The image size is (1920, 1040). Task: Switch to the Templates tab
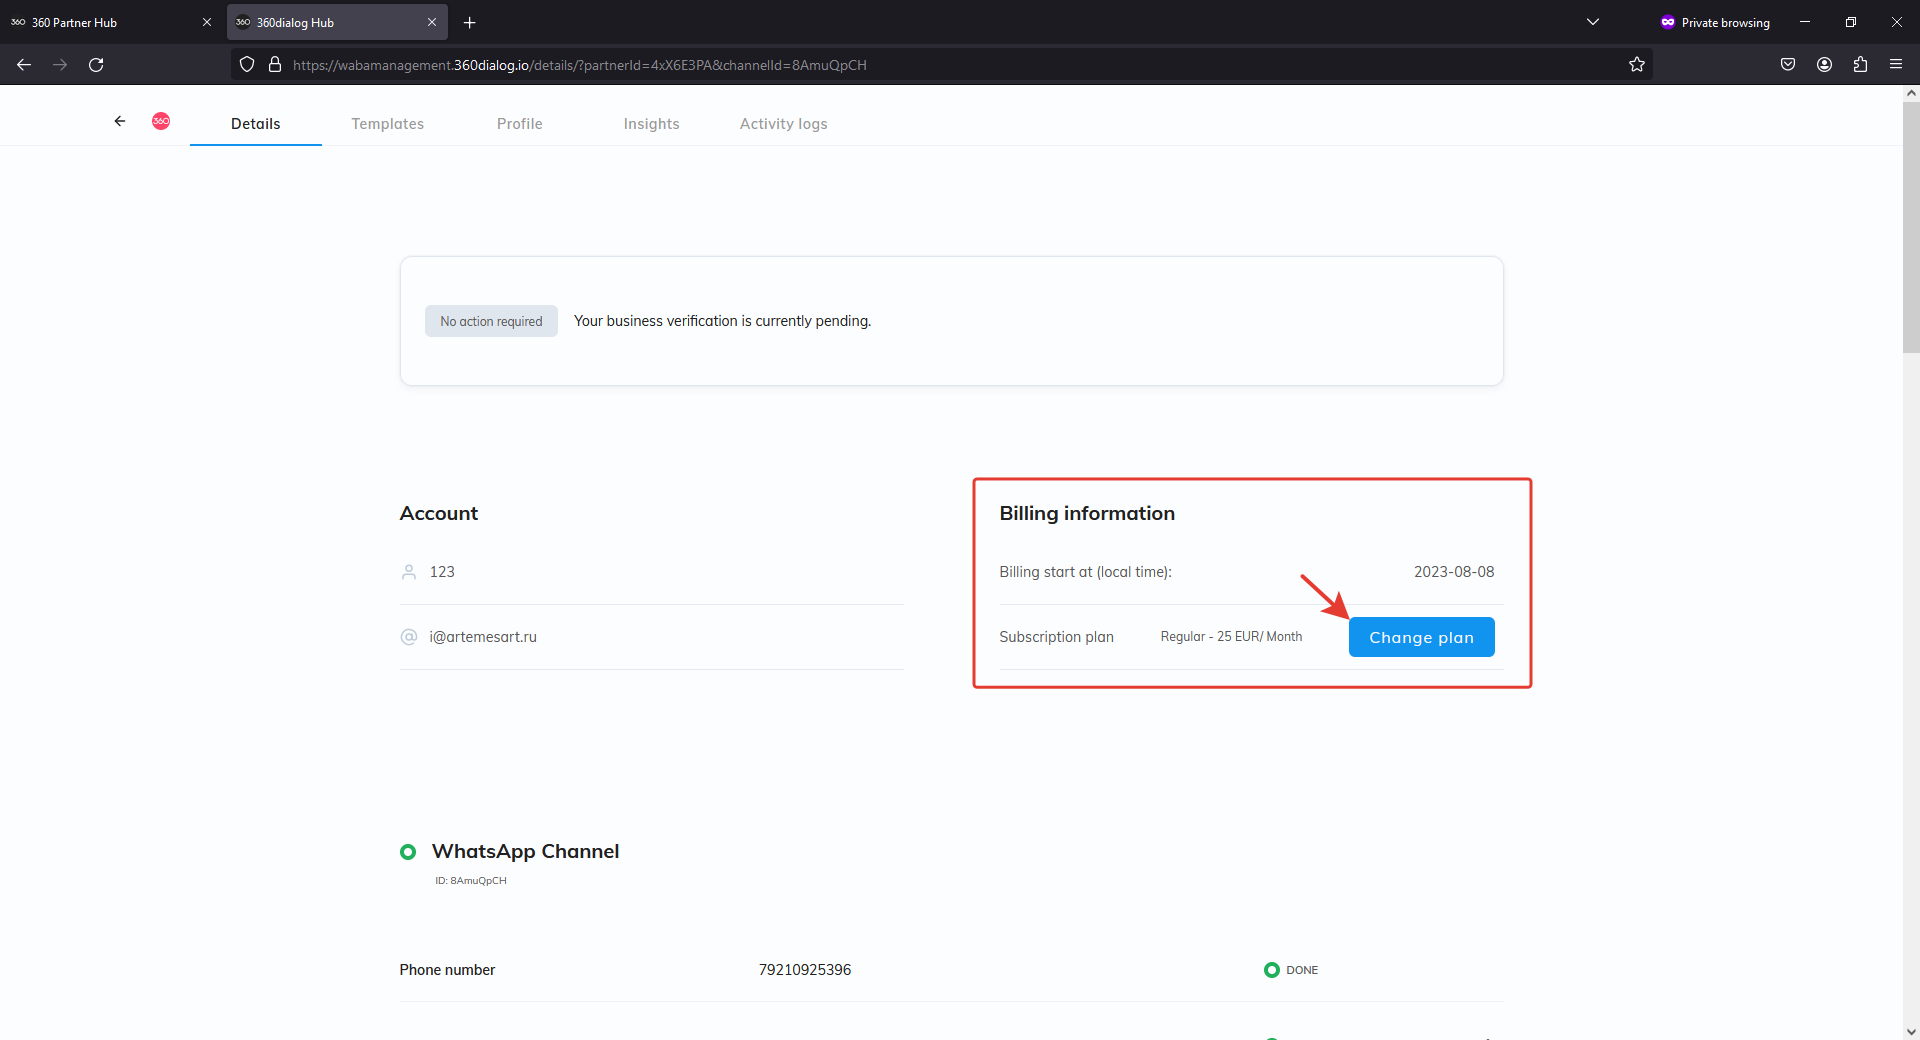[388, 124]
